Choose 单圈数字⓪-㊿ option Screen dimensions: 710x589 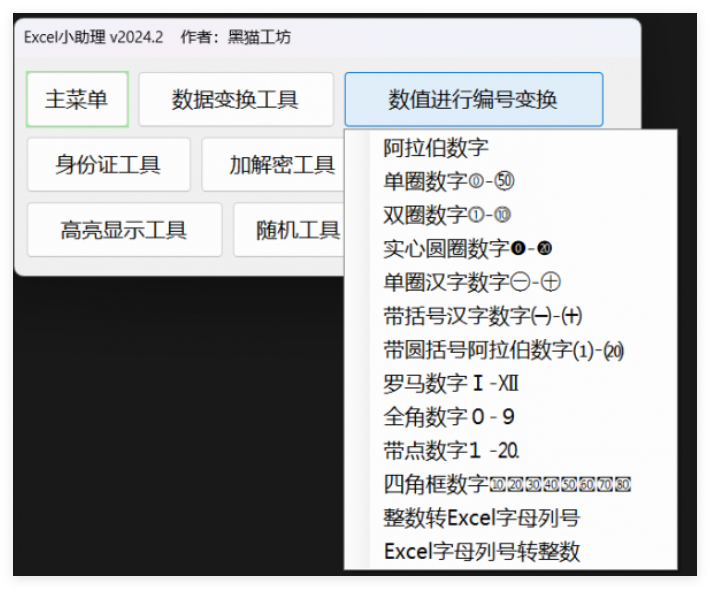pyautogui.click(x=511, y=182)
